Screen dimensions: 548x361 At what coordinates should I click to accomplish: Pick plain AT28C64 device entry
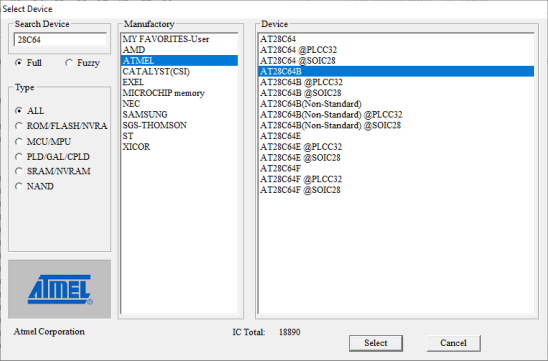396,39
